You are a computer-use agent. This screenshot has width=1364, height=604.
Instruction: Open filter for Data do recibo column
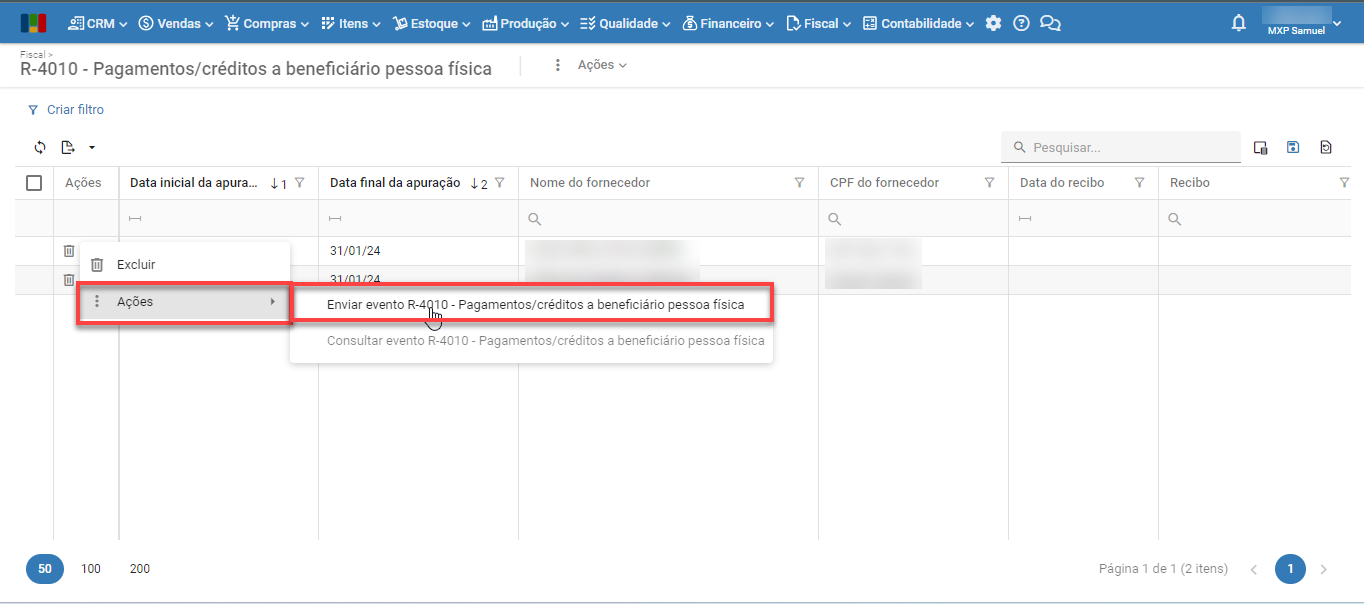pos(1139,183)
